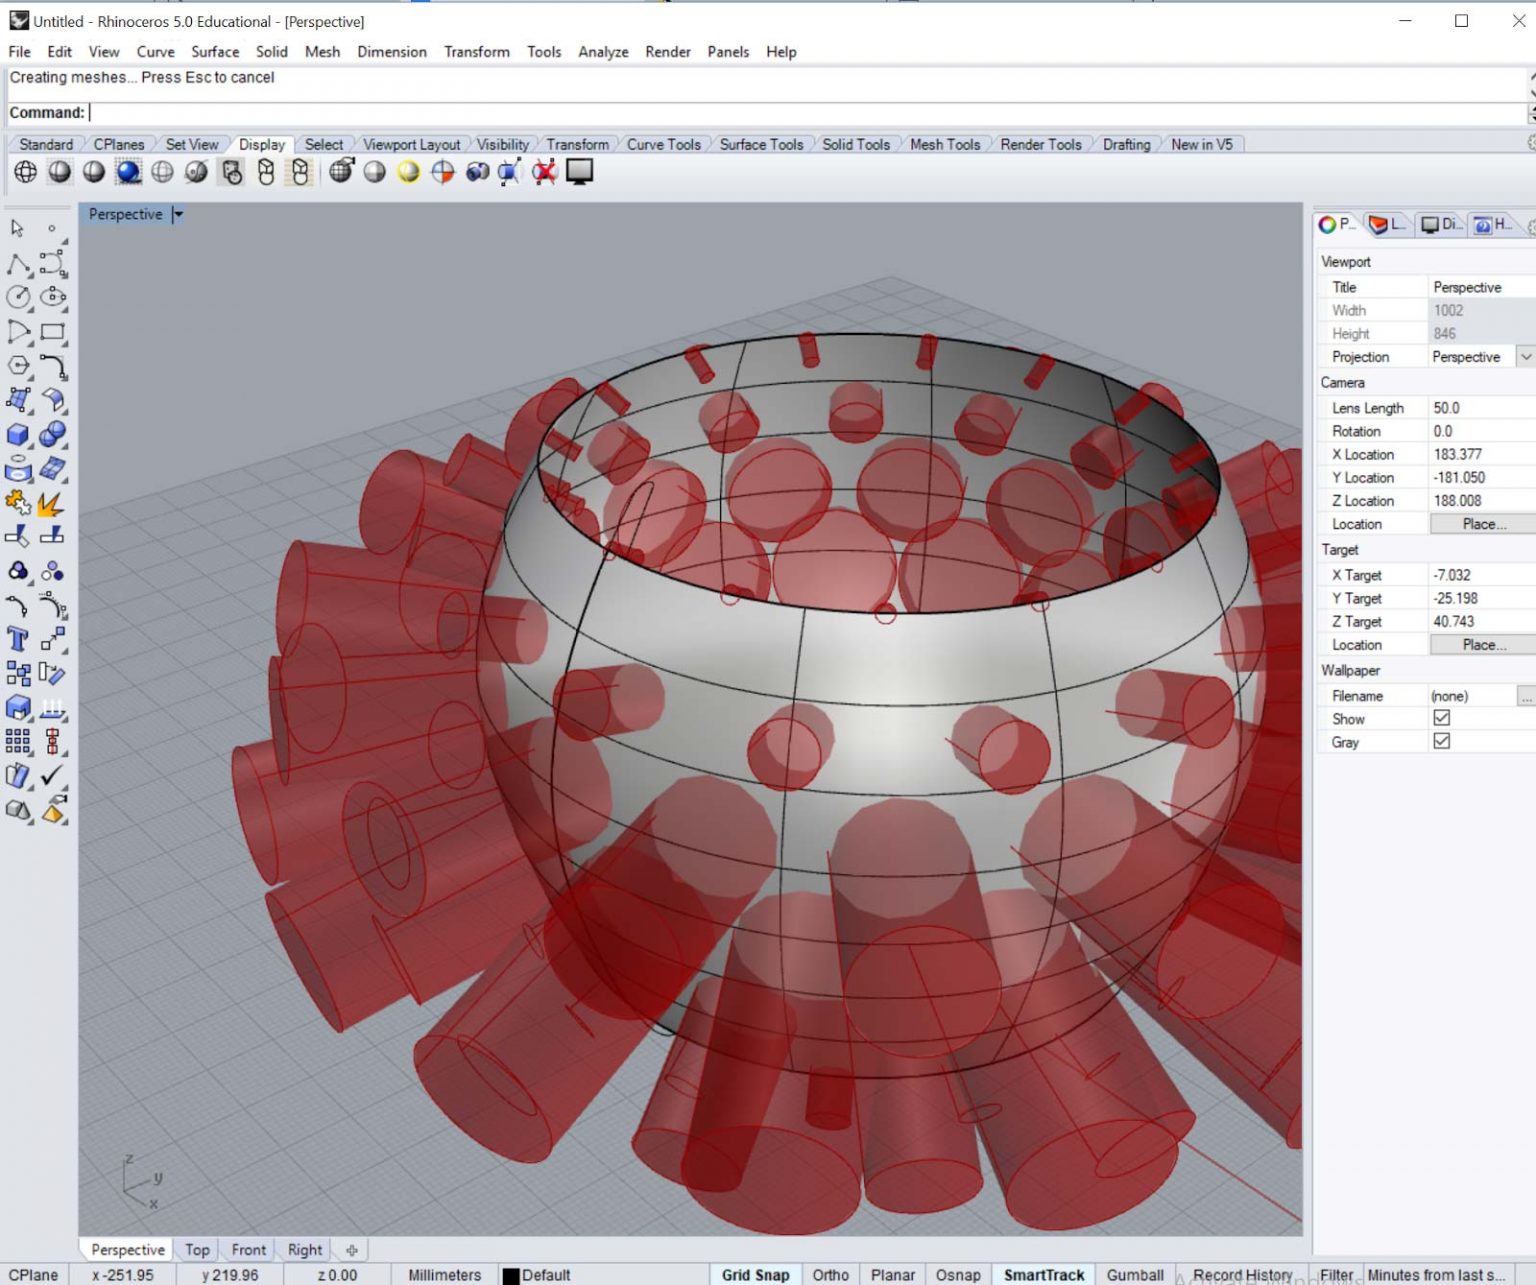Select the Text tool on the left toolbar
Screen dimensions: 1536x1285
[16, 638]
